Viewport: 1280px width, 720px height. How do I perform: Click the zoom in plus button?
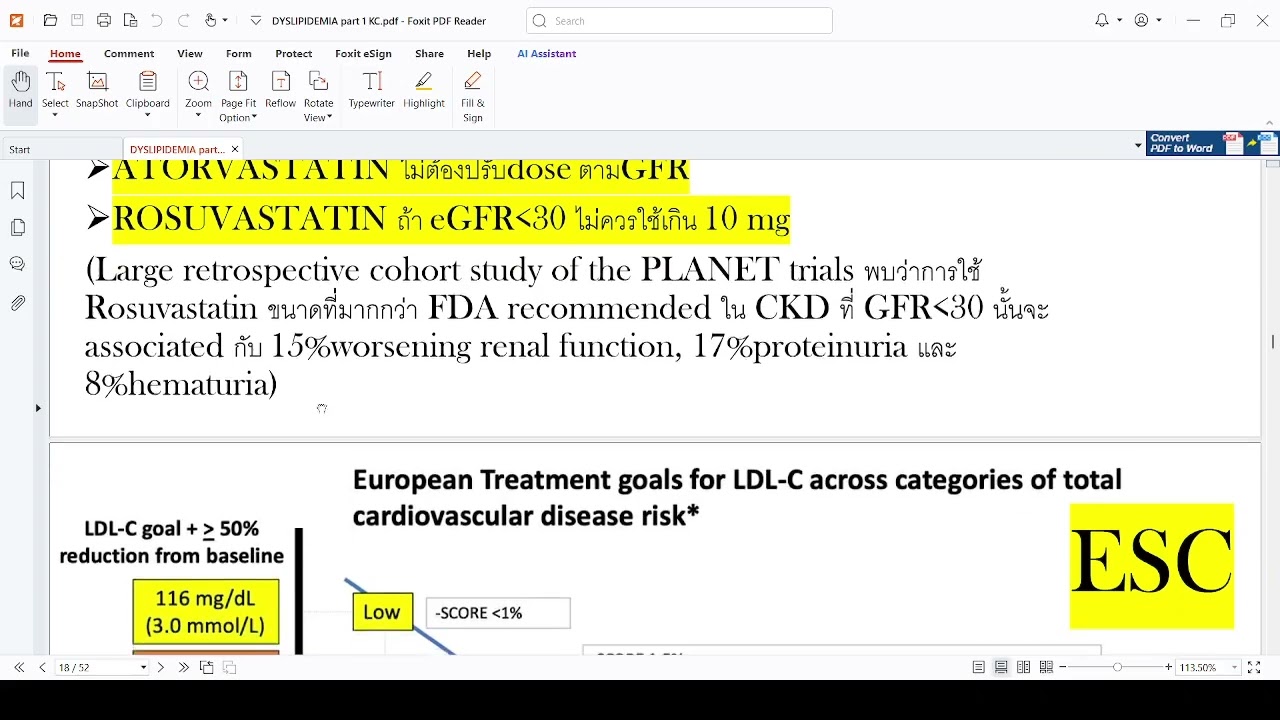[1169, 667]
